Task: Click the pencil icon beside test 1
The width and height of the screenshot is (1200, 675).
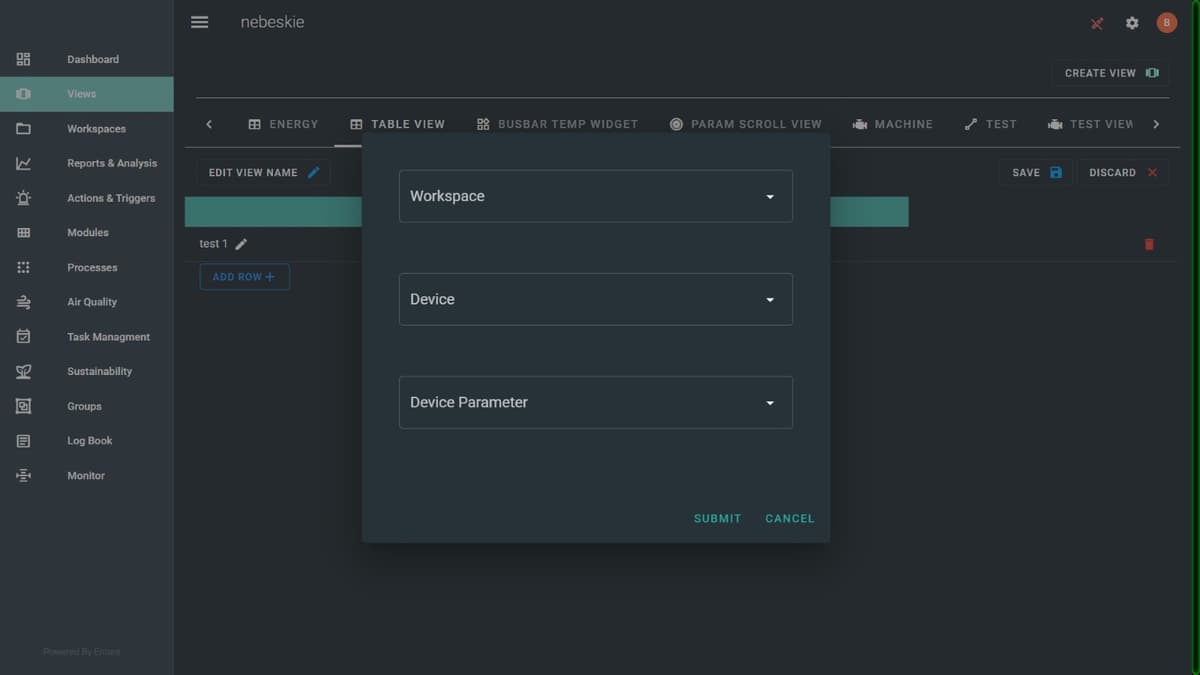Action: point(241,244)
